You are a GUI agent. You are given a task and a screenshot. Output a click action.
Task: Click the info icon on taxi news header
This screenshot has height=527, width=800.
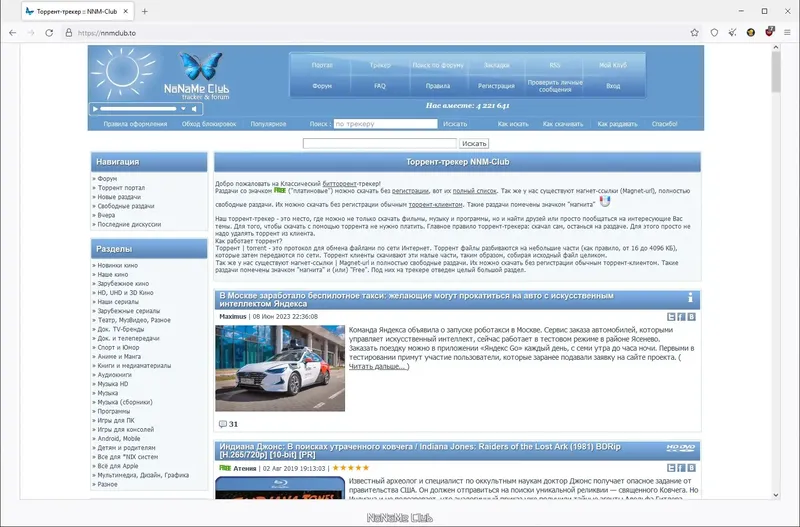pyautogui.click(x=690, y=297)
